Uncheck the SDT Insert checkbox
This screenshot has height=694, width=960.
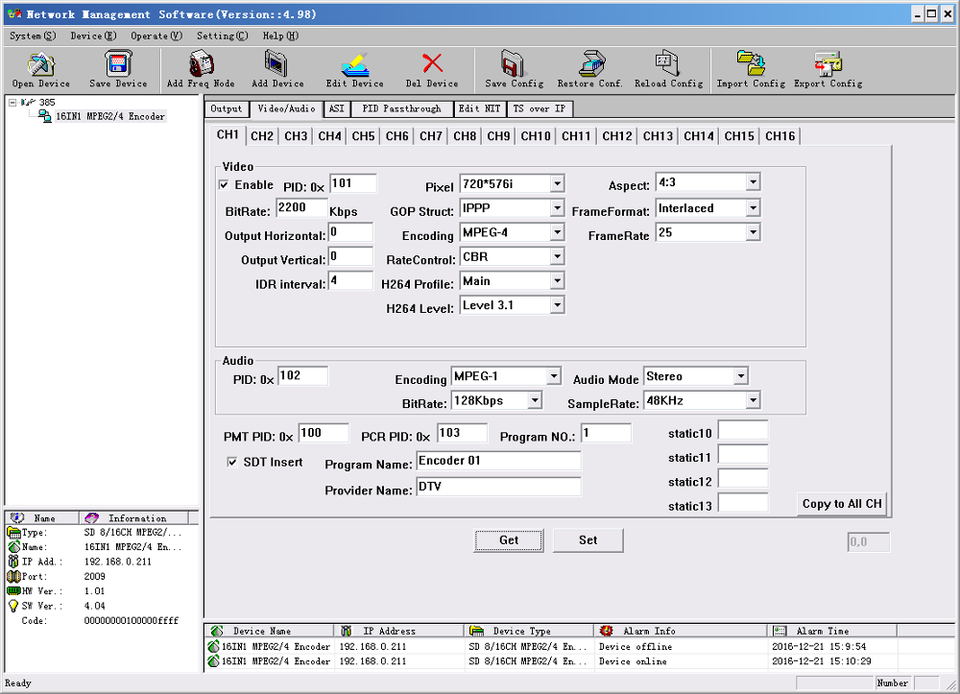pyautogui.click(x=233, y=462)
